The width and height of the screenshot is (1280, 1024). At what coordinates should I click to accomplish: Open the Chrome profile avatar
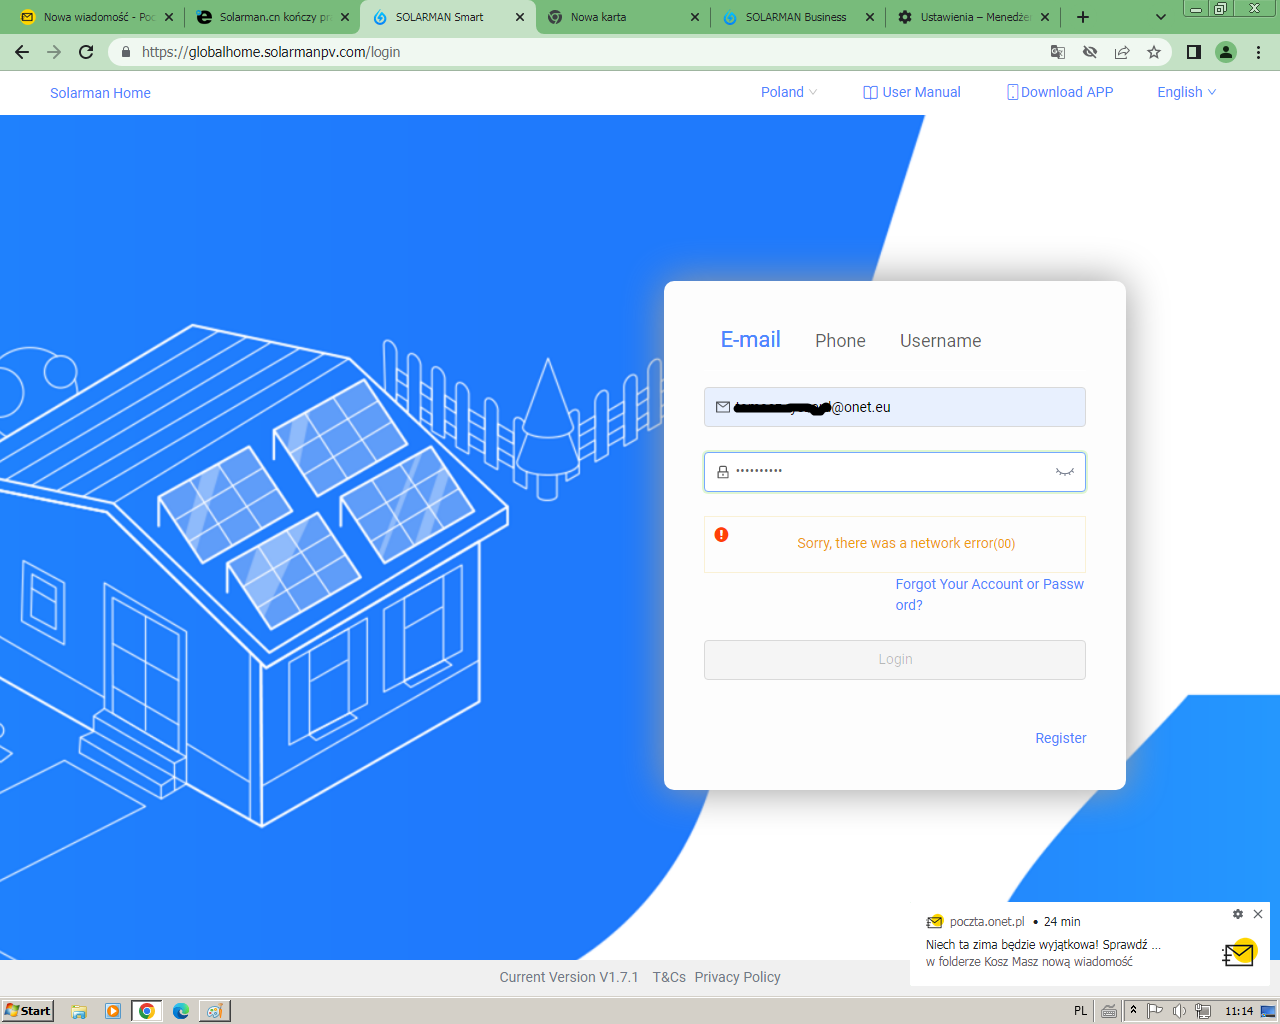[1226, 52]
